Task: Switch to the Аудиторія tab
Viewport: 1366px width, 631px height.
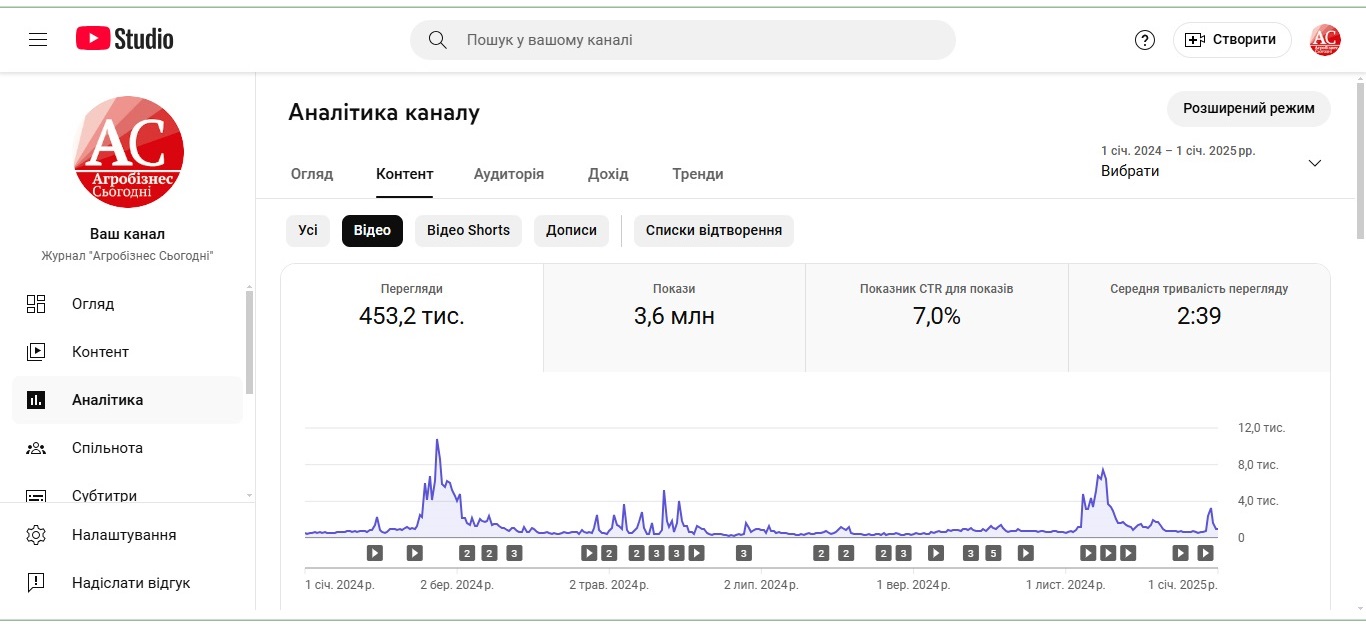Action: 509,174
